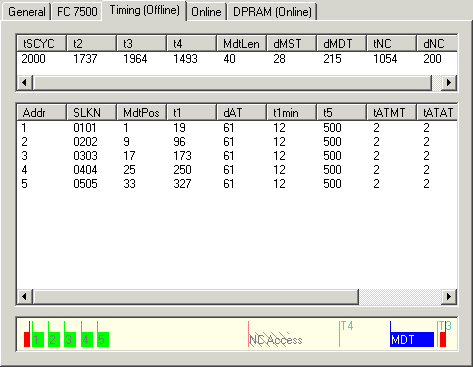
Task: Open the FC 7500 tab
Action: [77, 12]
